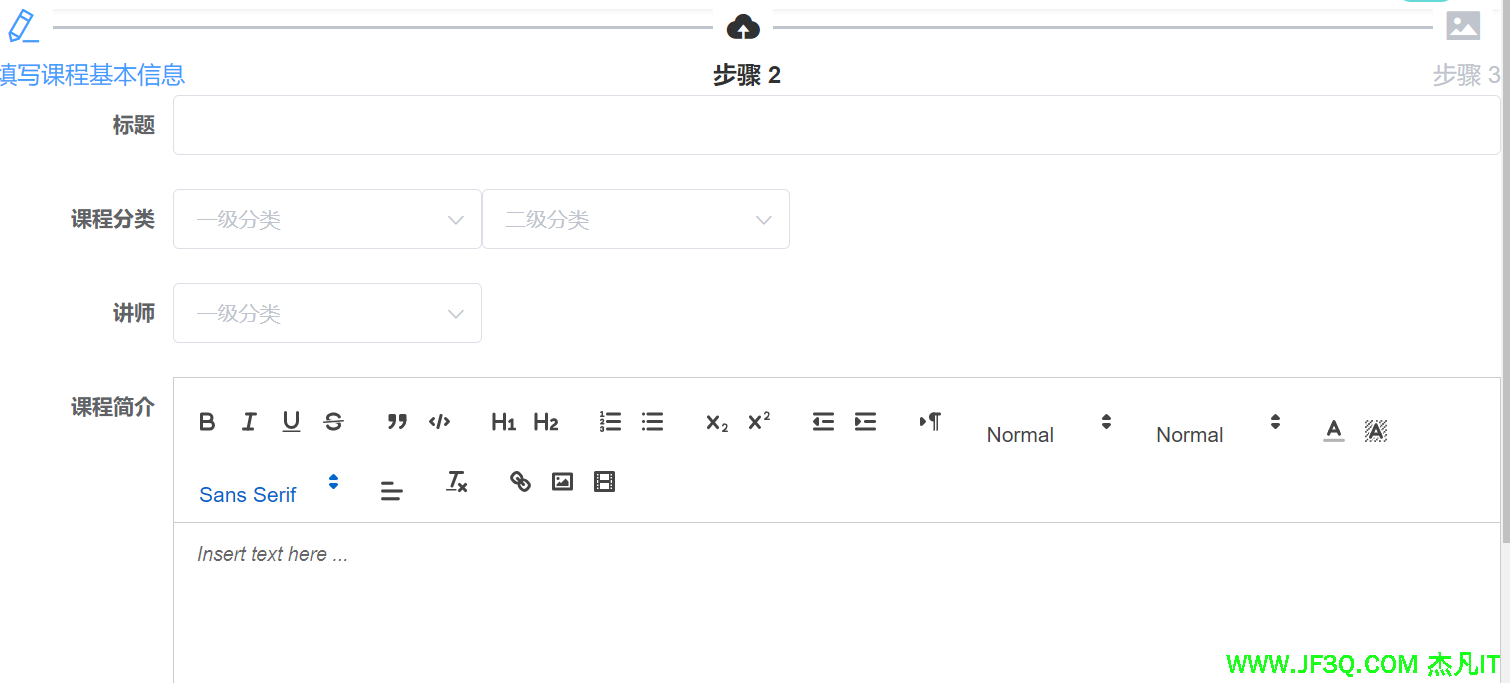
Task: Clear text formatting
Action: pyautogui.click(x=456, y=482)
